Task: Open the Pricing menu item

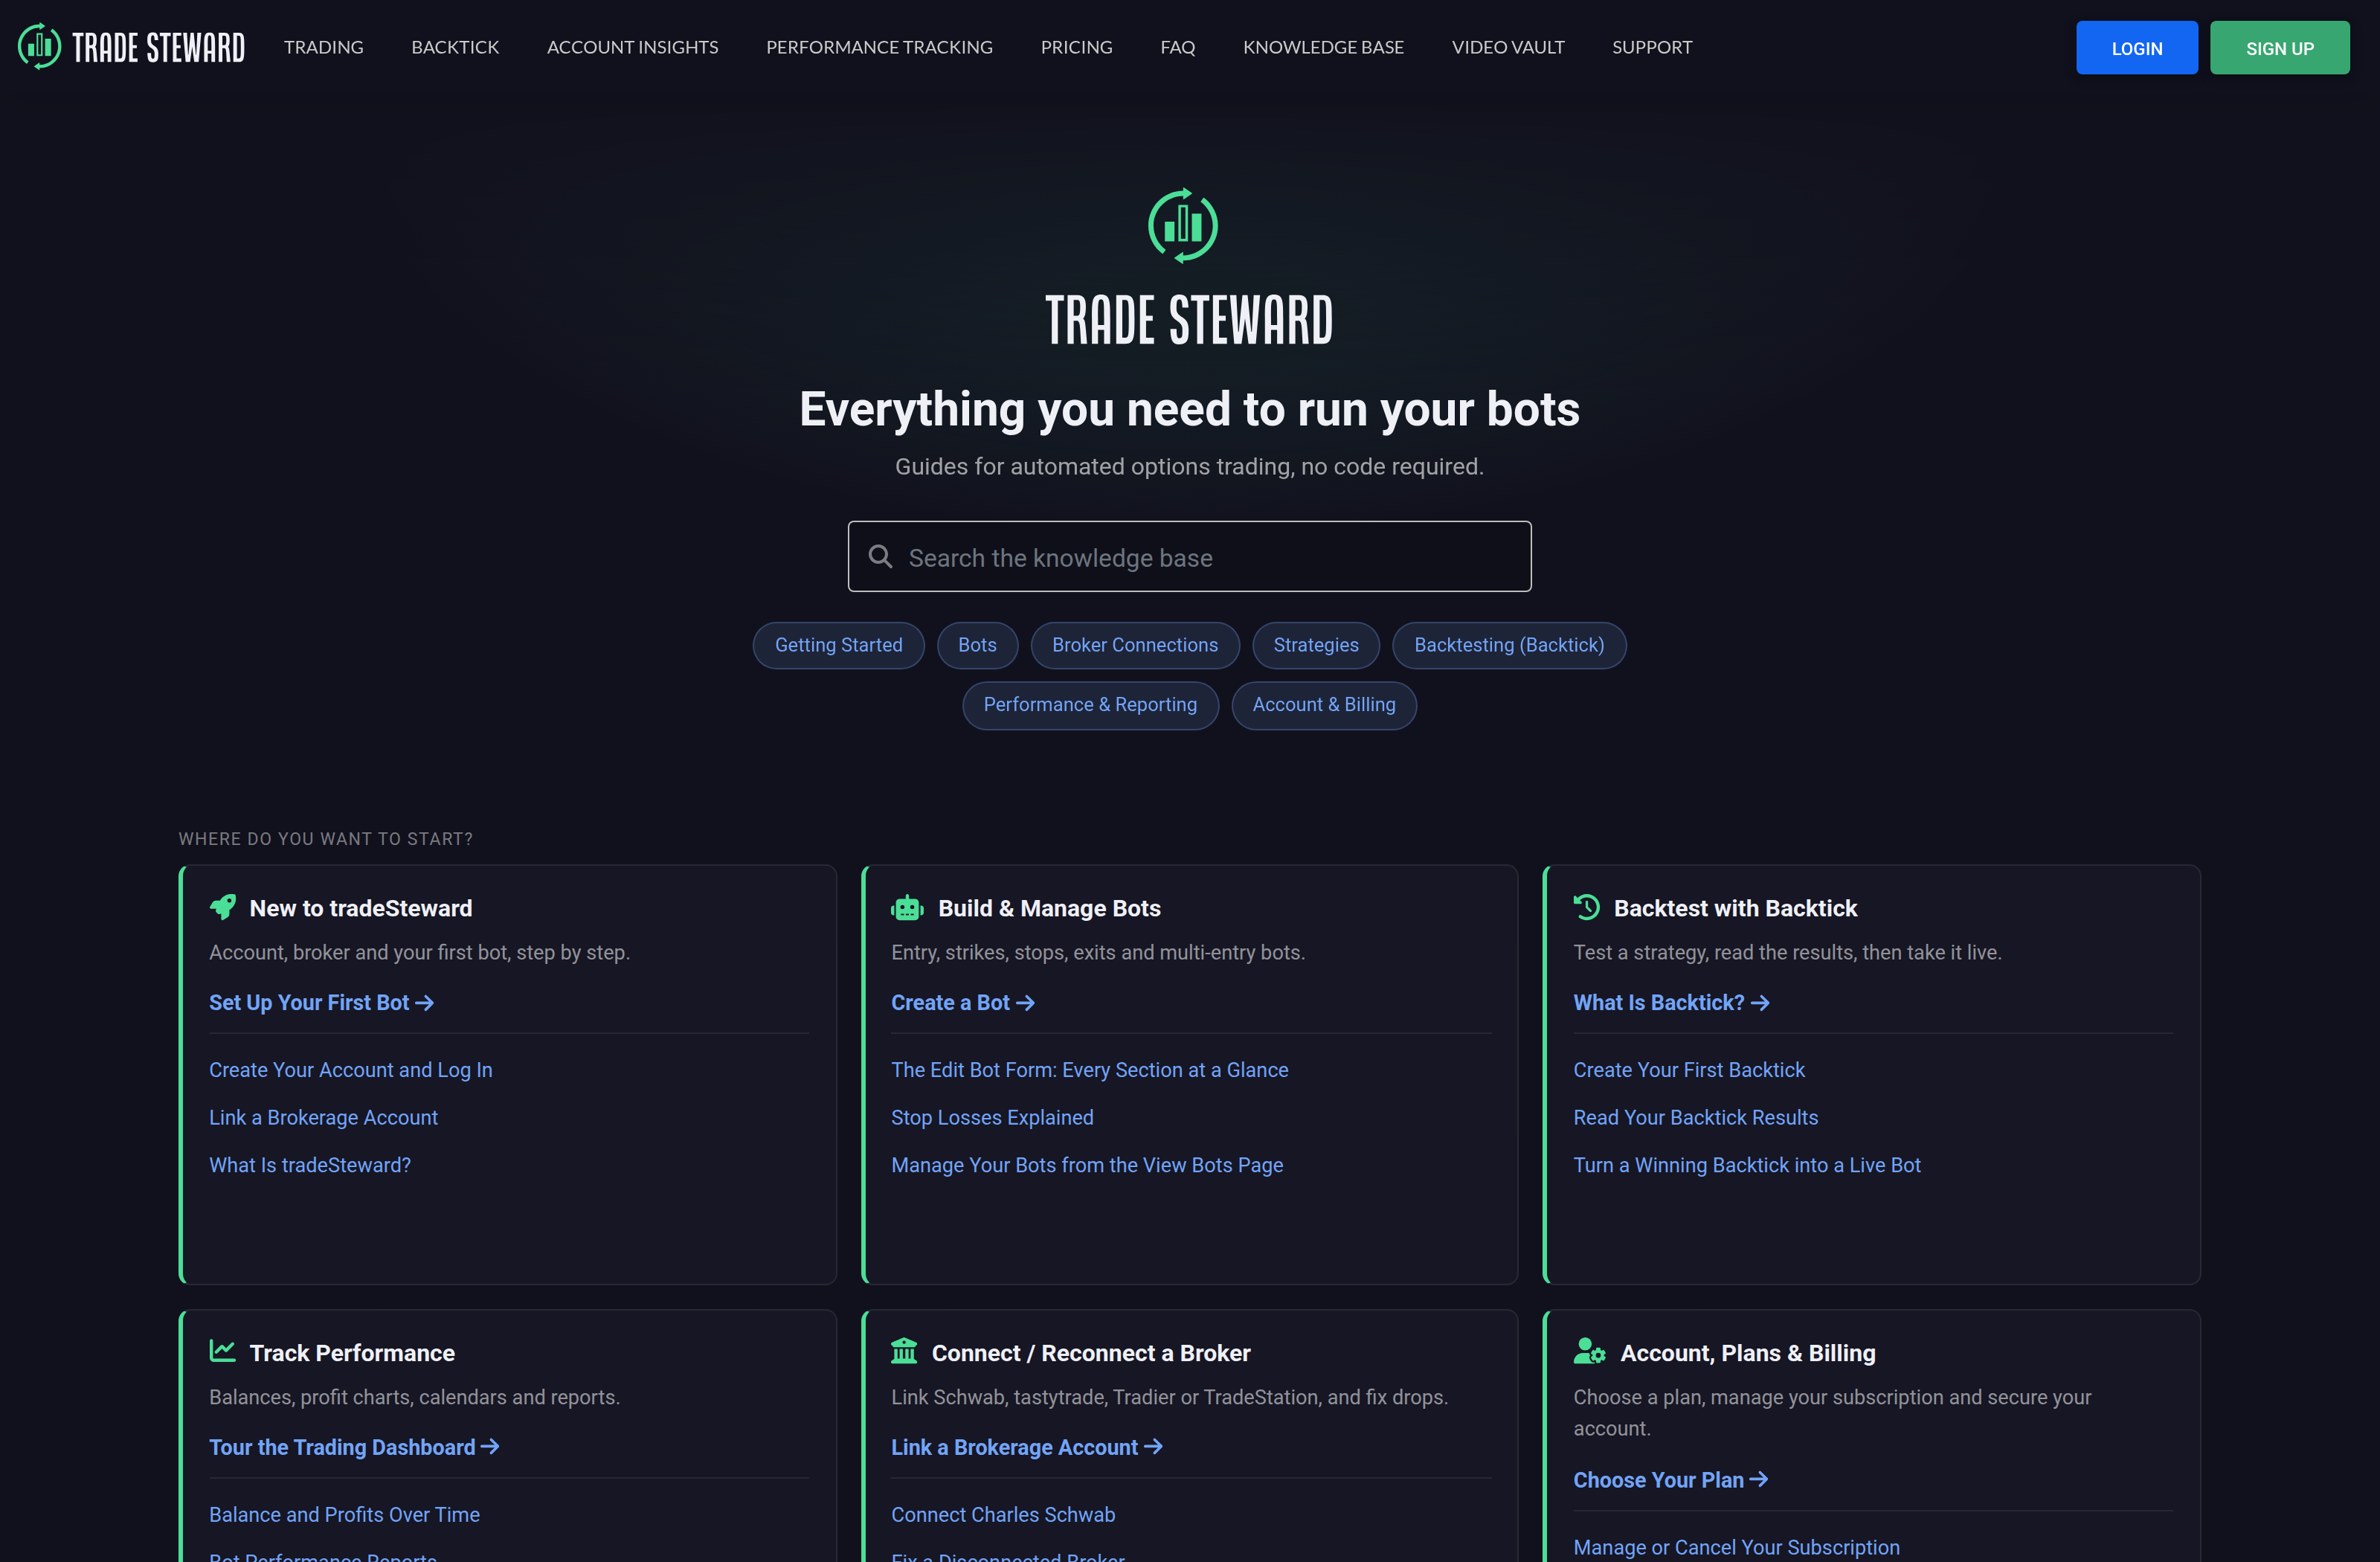Action: click(1076, 47)
